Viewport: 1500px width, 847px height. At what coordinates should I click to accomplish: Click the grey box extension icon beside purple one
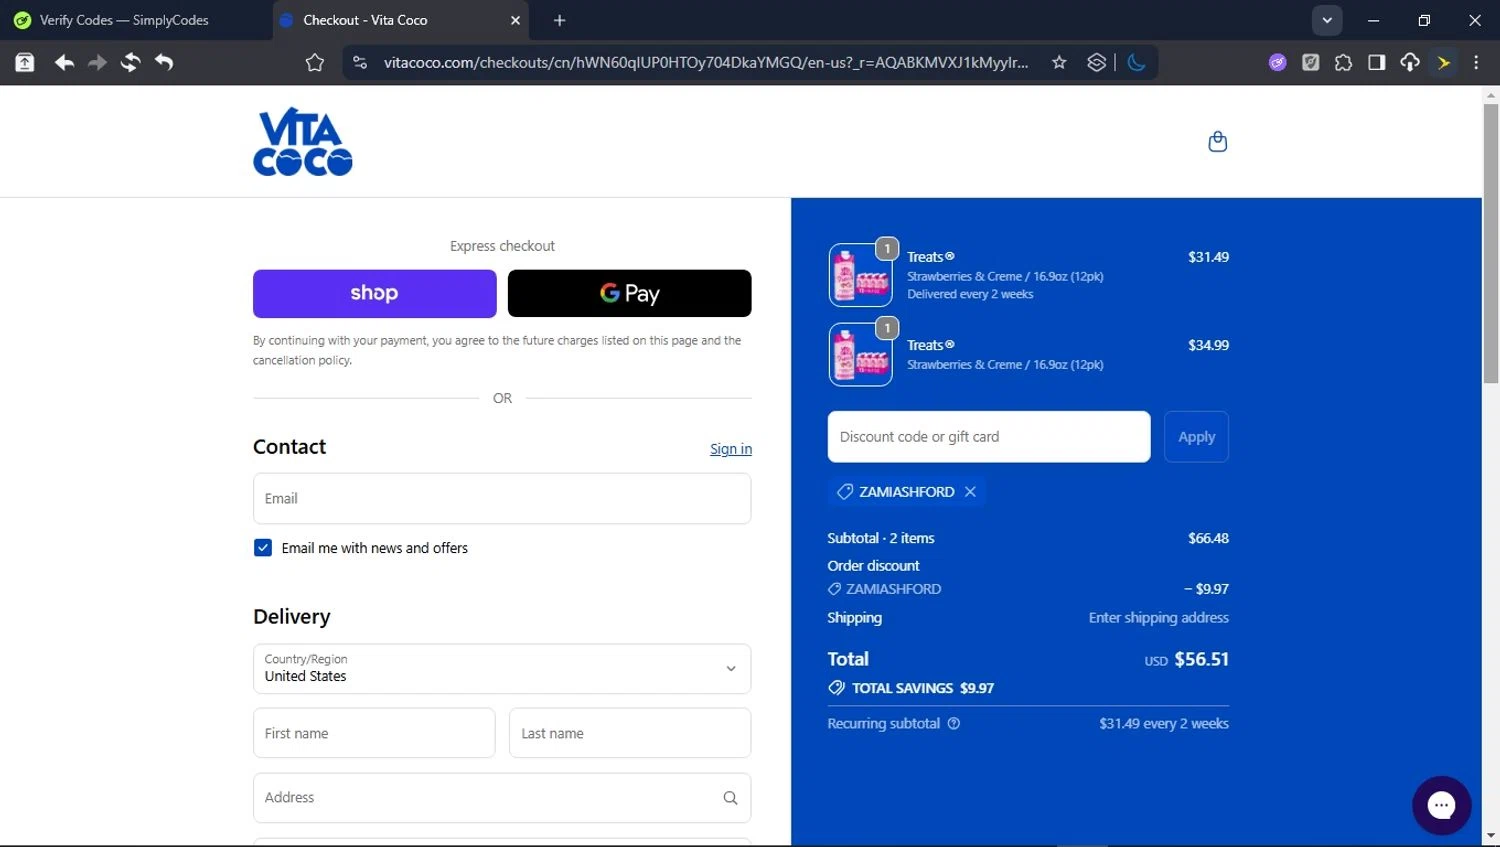1310,62
